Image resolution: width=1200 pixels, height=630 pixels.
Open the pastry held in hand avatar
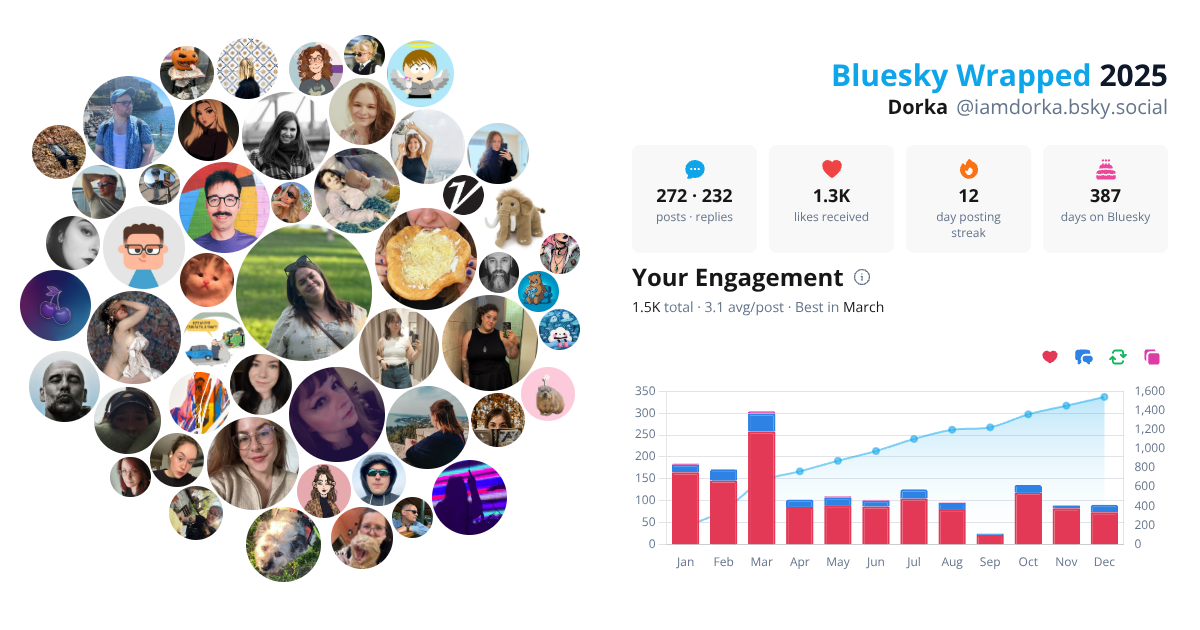tap(426, 259)
